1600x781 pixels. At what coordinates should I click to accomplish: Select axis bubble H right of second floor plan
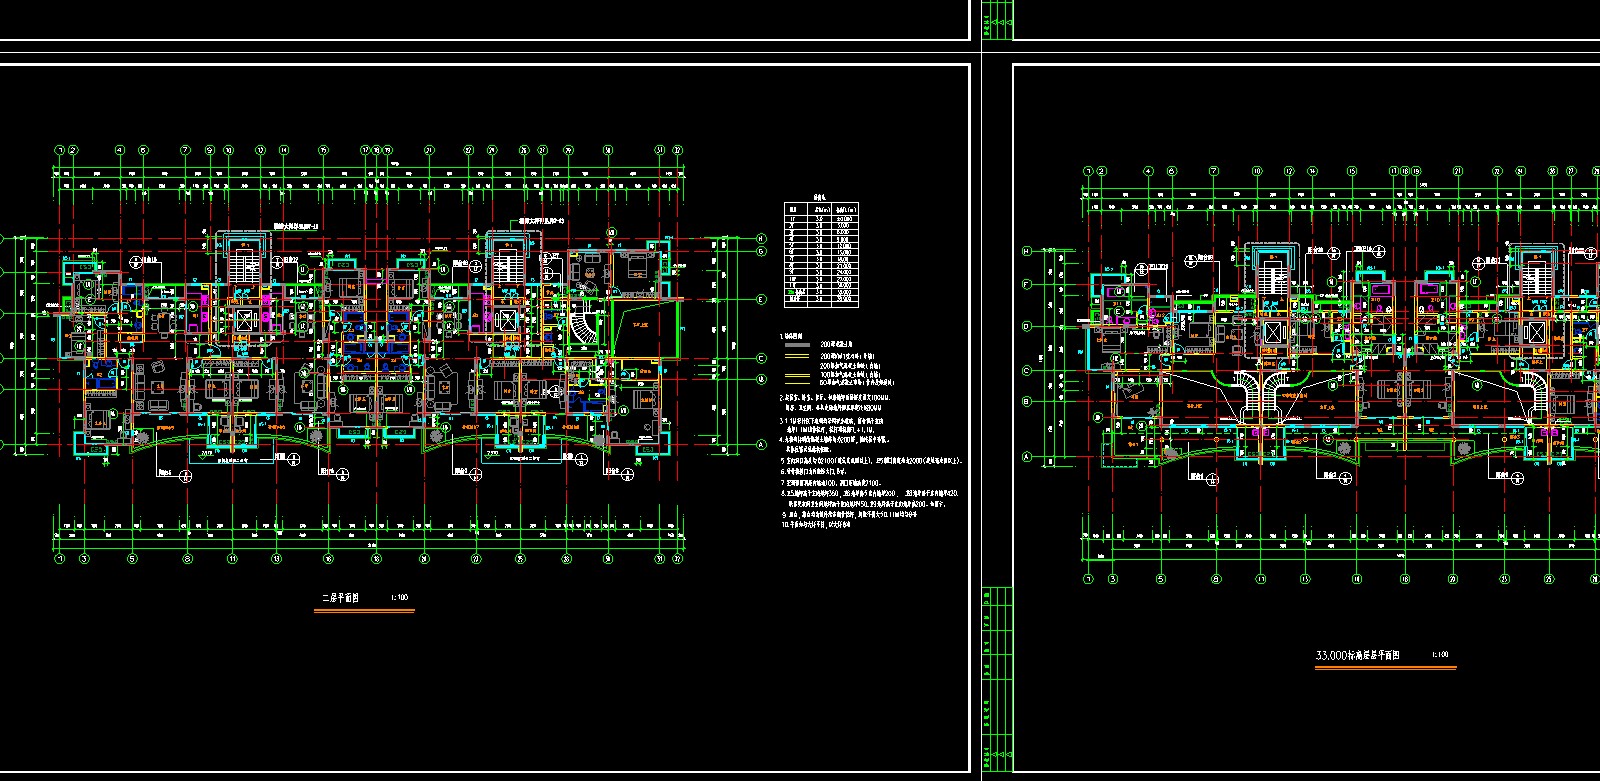761,238
